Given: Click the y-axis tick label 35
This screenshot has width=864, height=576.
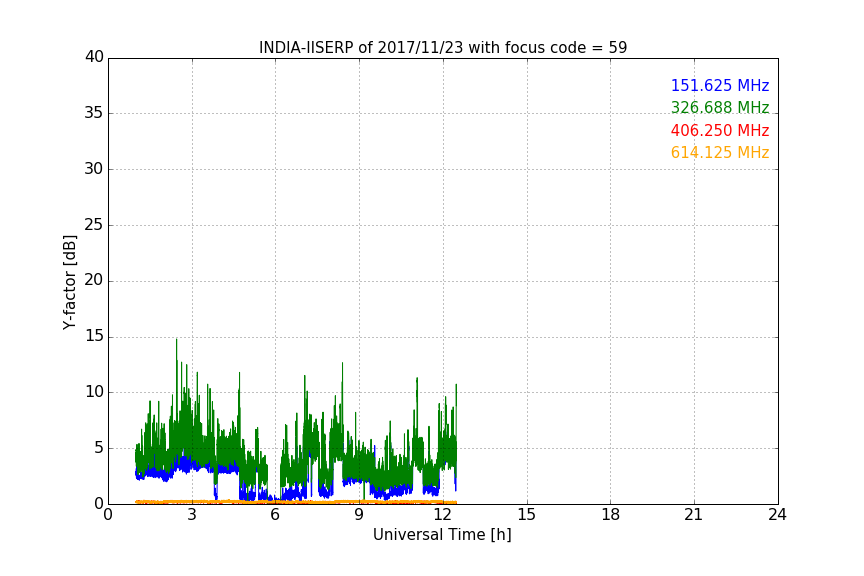Looking at the screenshot, I should 94,113.
